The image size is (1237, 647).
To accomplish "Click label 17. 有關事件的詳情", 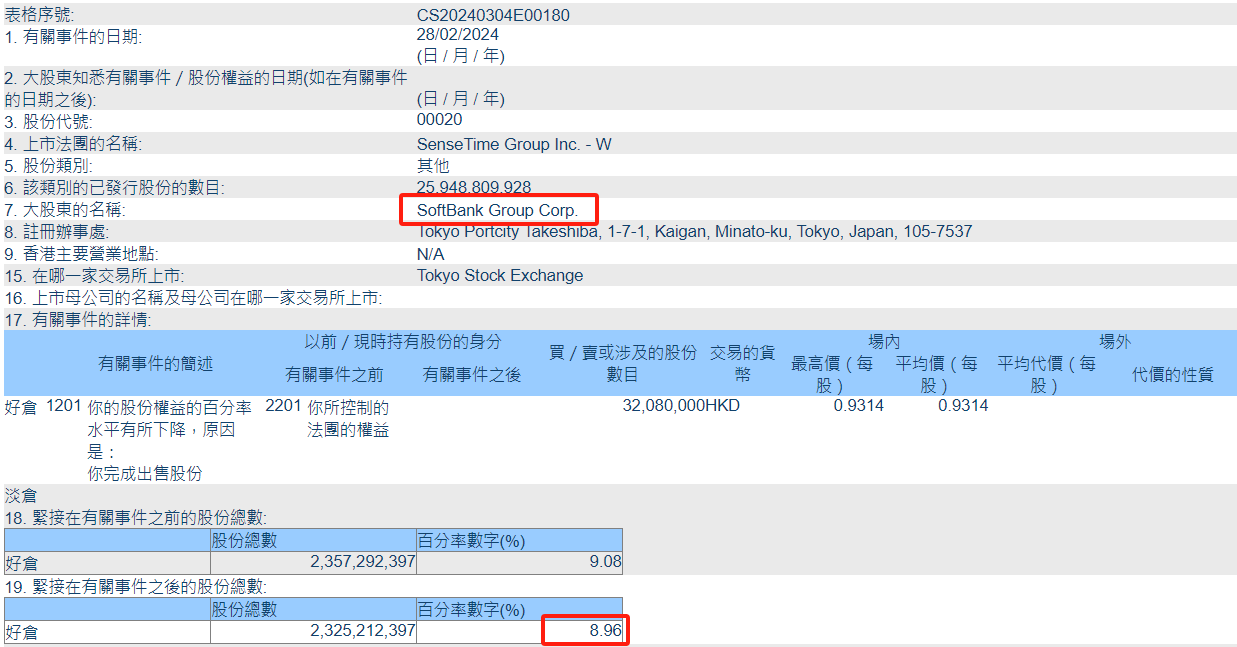I will pyautogui.click(x=77, y=320).
